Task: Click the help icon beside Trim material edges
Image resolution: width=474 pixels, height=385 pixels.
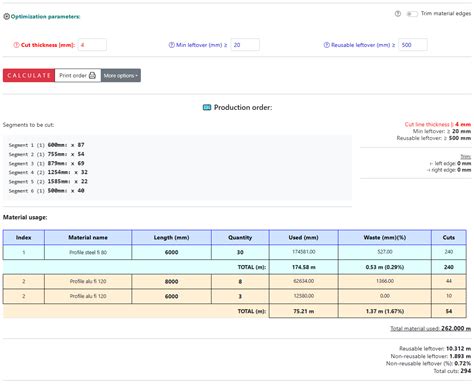Action: pyautogui.click(x=398, y=14)
